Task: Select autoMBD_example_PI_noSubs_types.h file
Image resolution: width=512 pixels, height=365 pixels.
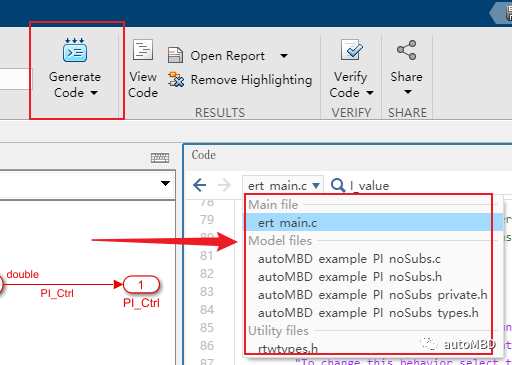Action: 368,313
